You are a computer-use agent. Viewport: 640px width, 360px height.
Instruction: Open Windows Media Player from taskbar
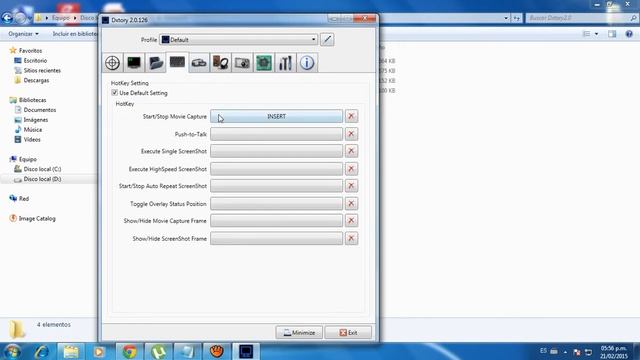pyautogui.click(x=99, y=351)
